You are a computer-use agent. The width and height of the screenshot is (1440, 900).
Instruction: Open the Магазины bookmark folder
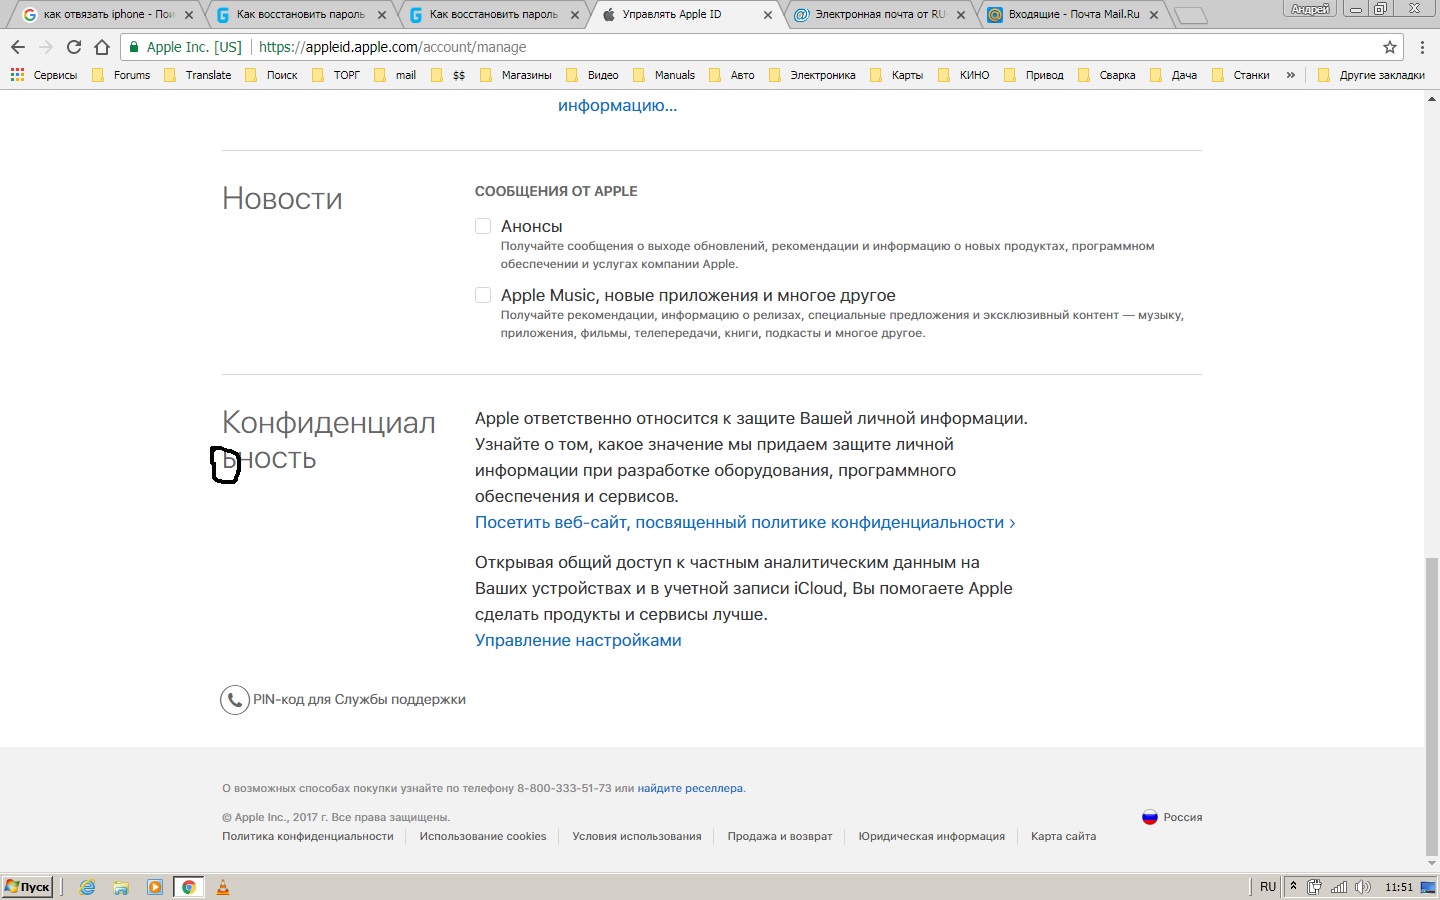coord(516,75)
